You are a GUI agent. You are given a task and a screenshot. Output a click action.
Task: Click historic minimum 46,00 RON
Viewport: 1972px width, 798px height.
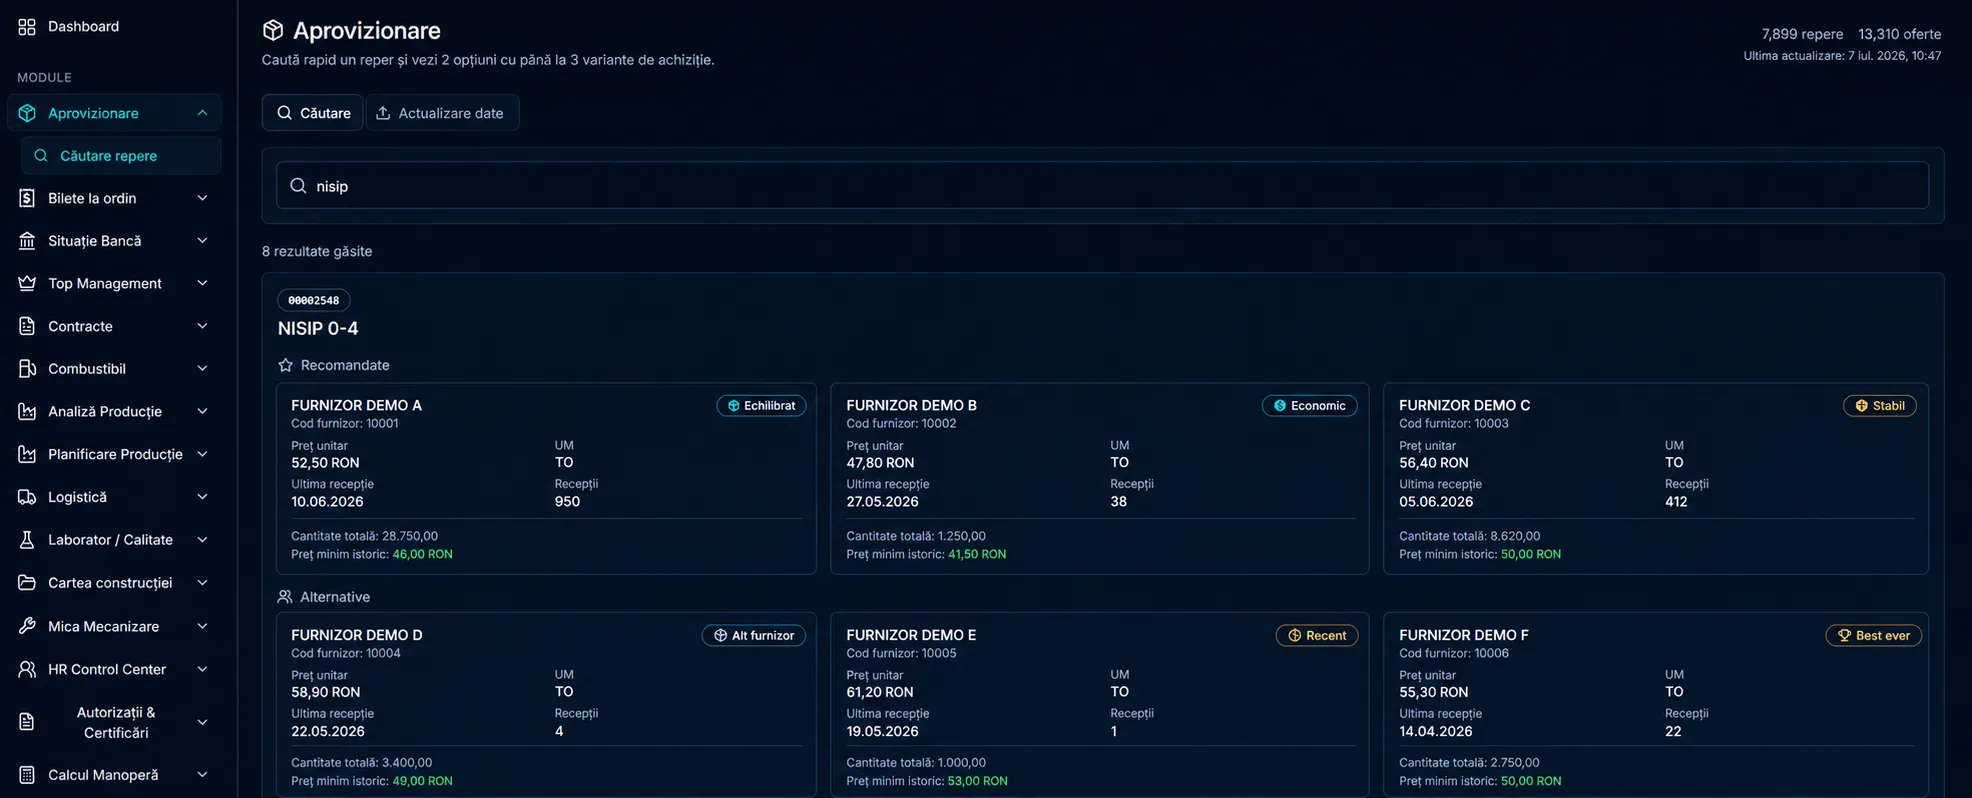coord(422,554)
